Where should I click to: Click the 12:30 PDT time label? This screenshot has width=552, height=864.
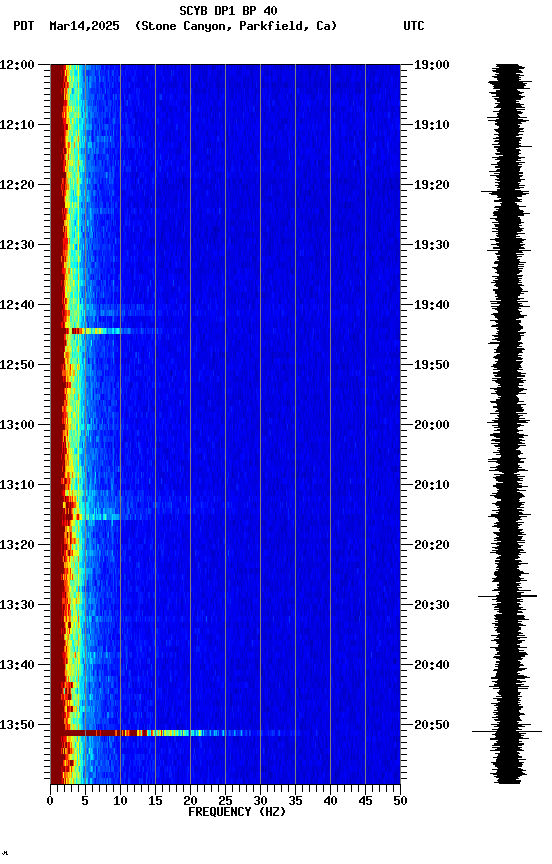coord(17,245)
